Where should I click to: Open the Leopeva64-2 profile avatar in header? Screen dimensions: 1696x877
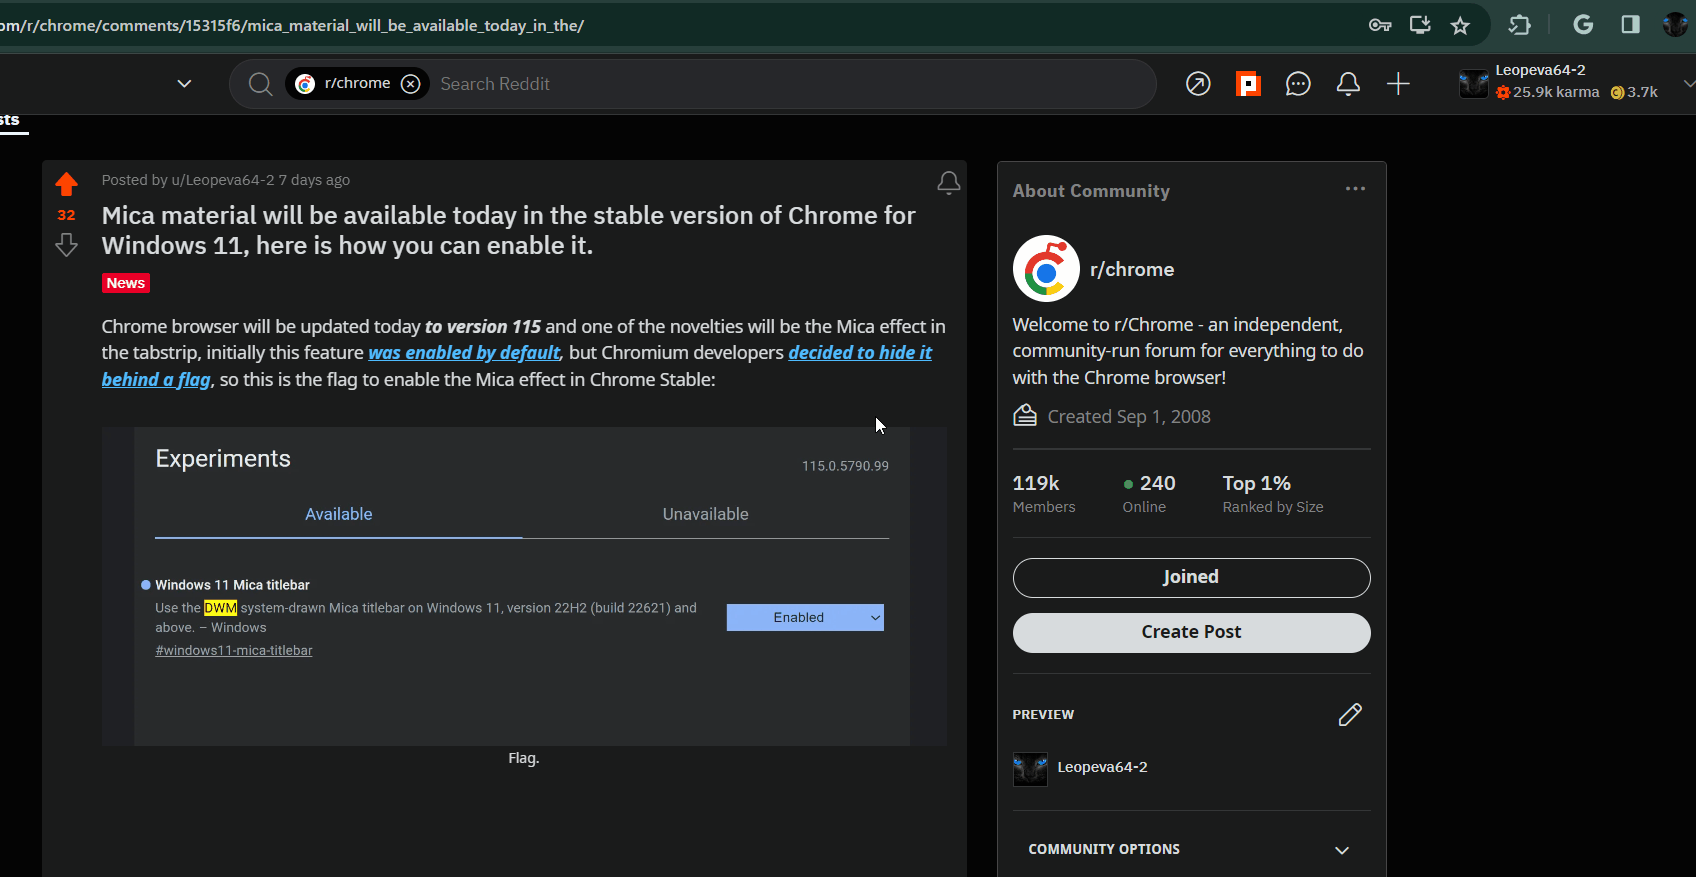tap(1473, 84)
